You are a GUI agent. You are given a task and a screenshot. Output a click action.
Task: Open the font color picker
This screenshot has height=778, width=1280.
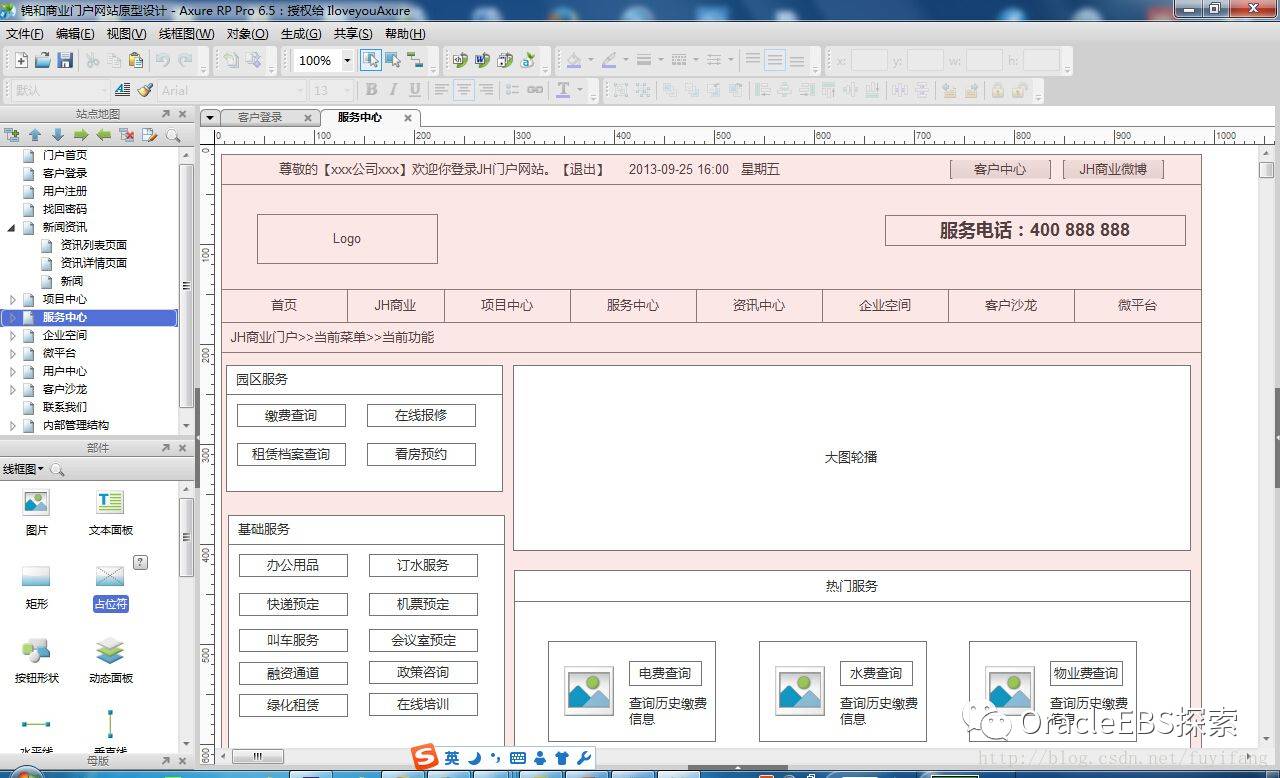point(563,90)
